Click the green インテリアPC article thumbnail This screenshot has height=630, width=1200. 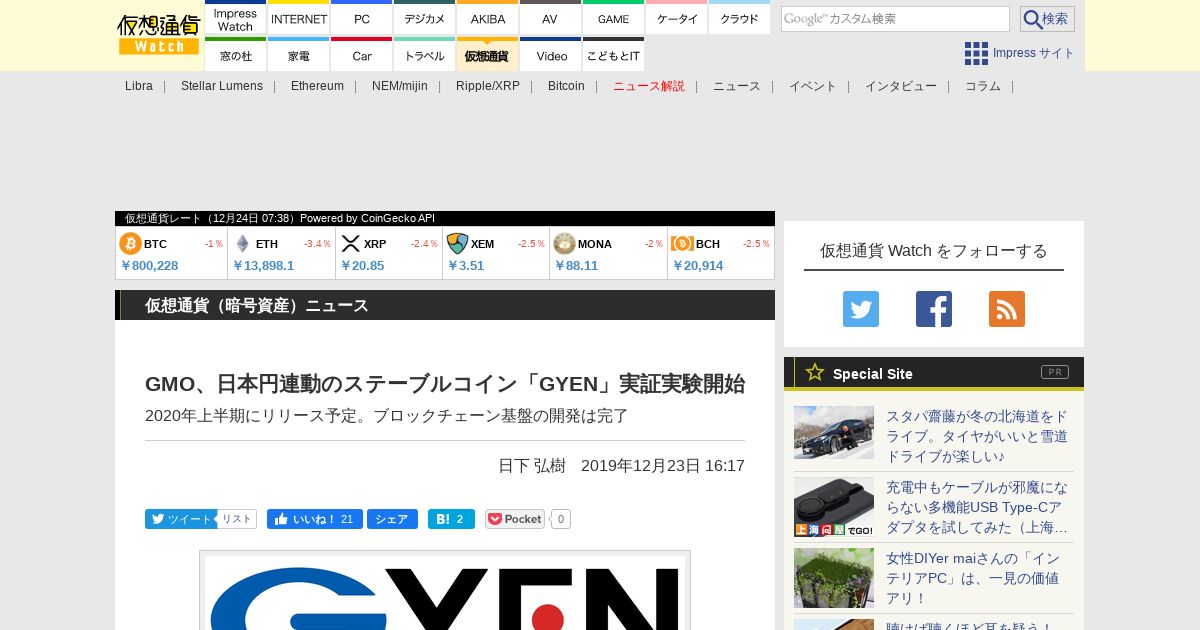(x=834, y=578)
